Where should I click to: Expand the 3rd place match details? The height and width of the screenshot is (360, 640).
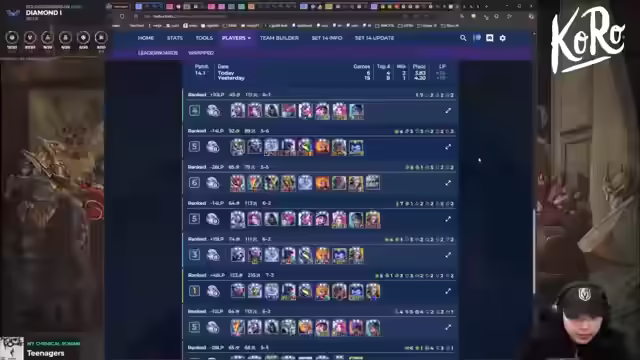tap(448, 255)
